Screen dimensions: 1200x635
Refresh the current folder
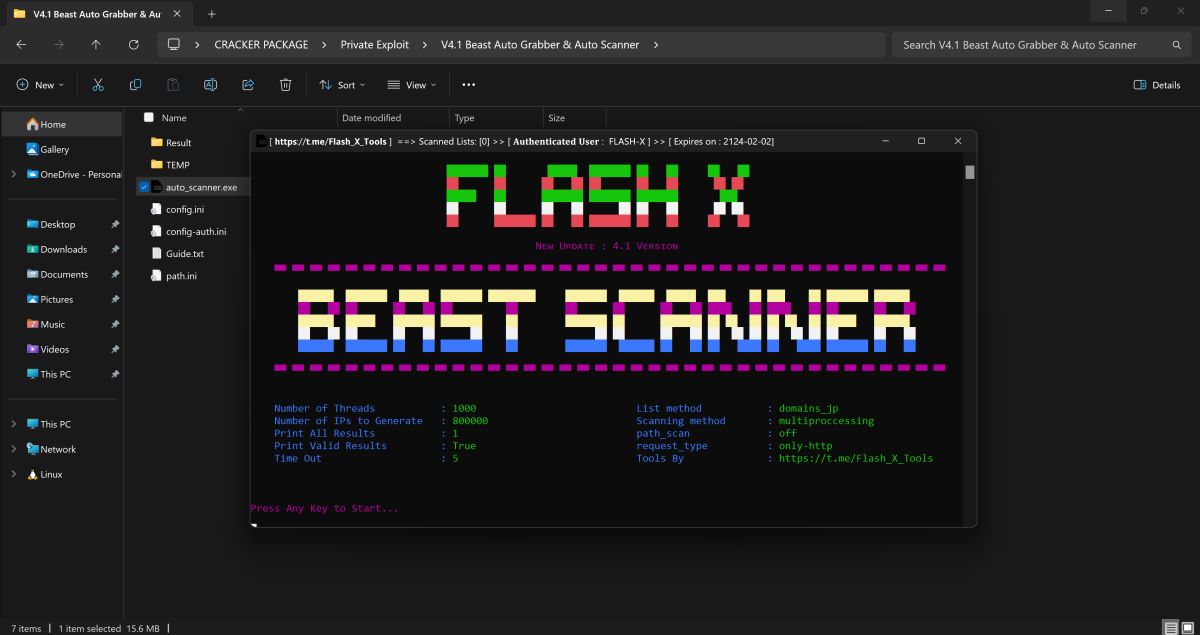(x=134, y=45)
